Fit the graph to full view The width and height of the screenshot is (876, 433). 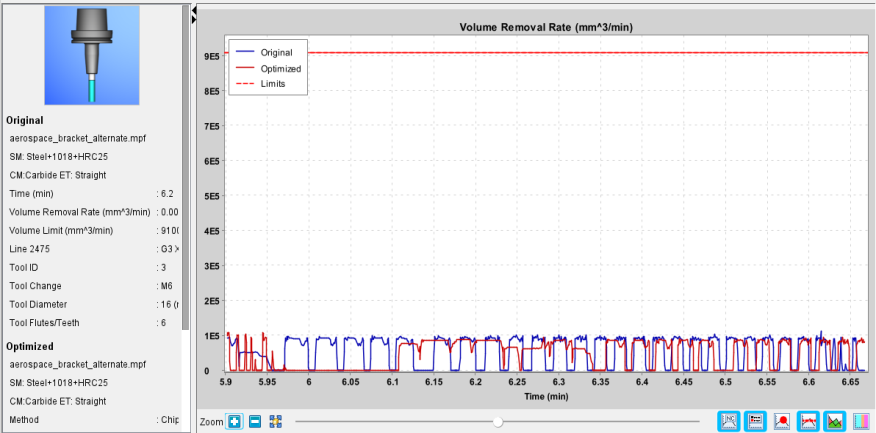(275, 421)
